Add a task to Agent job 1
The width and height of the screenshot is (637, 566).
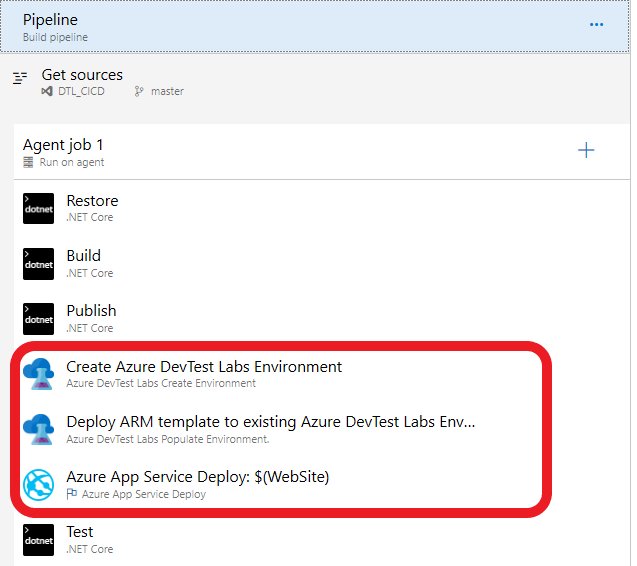[x=586, y=150]
